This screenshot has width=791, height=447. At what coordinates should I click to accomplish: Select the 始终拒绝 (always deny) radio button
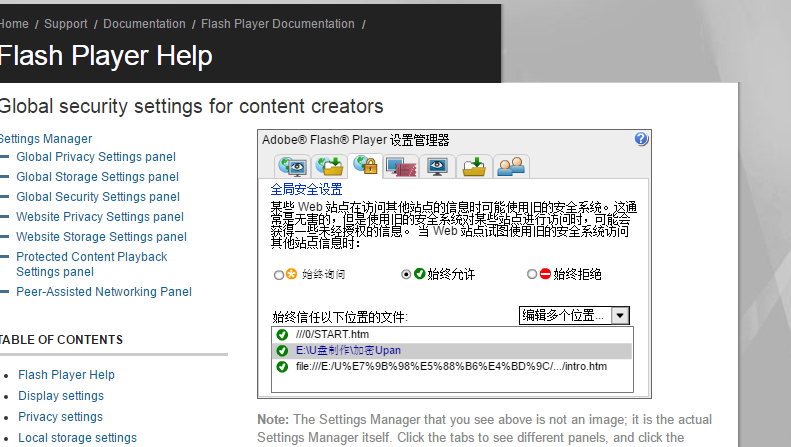[x=532, y=274]
